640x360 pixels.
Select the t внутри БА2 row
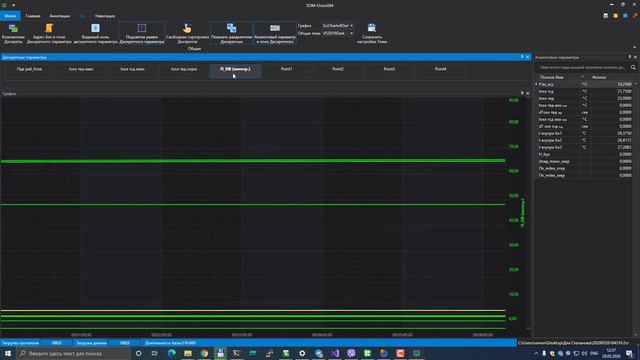584,140
